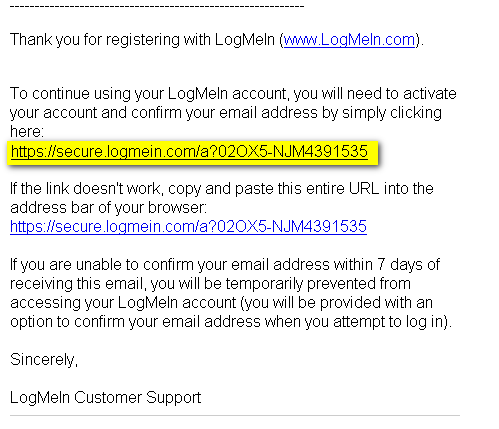
Task: Click "accessing your LogMeIn account" text
Action: pos(123,303)
